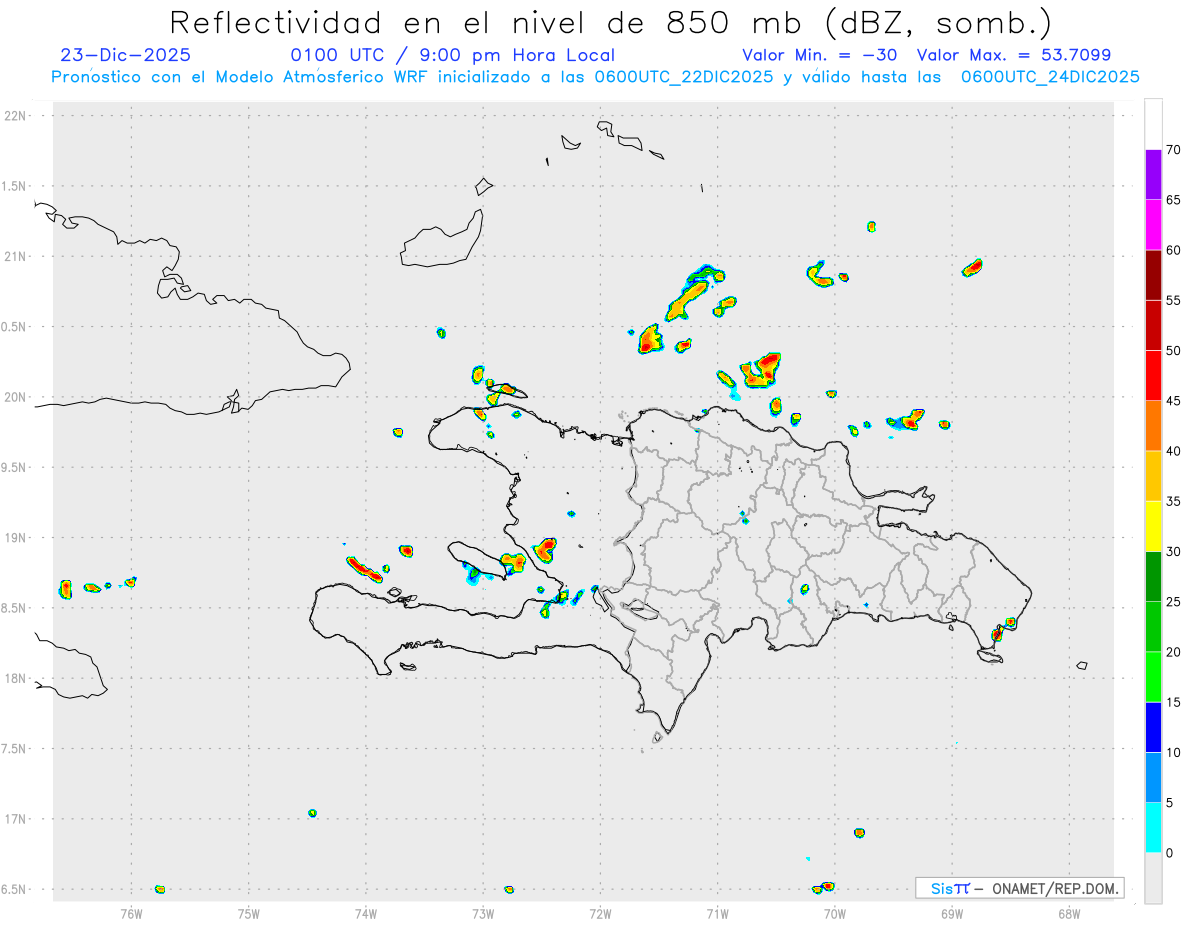Click the '71W' longitude label

[717, 913]
